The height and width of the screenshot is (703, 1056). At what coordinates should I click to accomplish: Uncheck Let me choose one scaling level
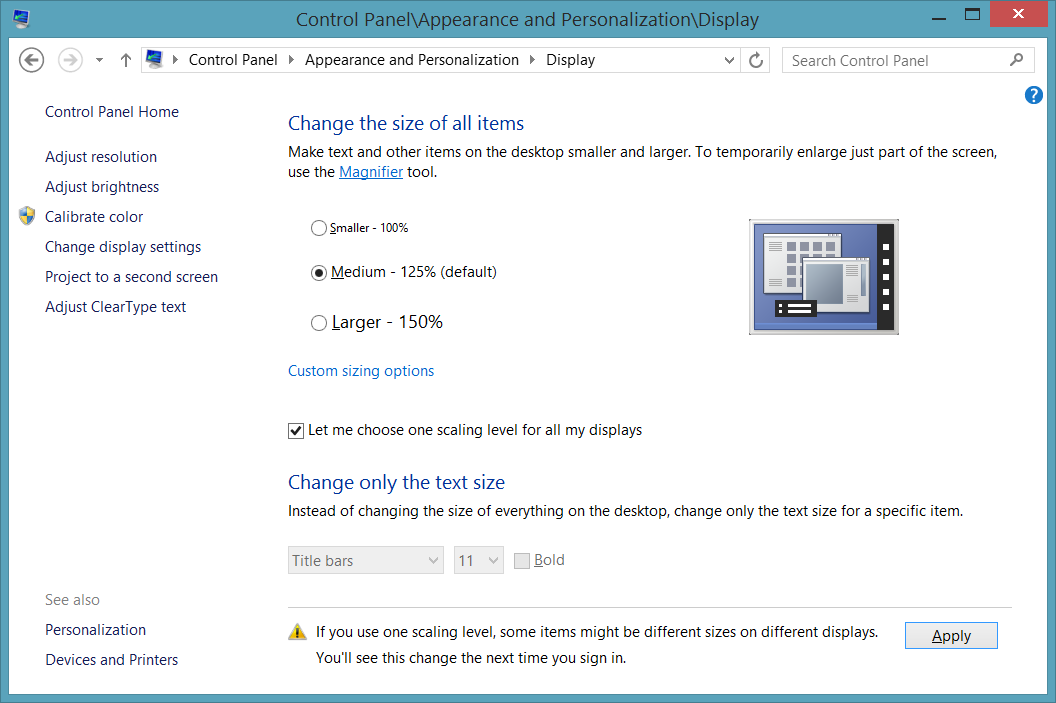296,431
